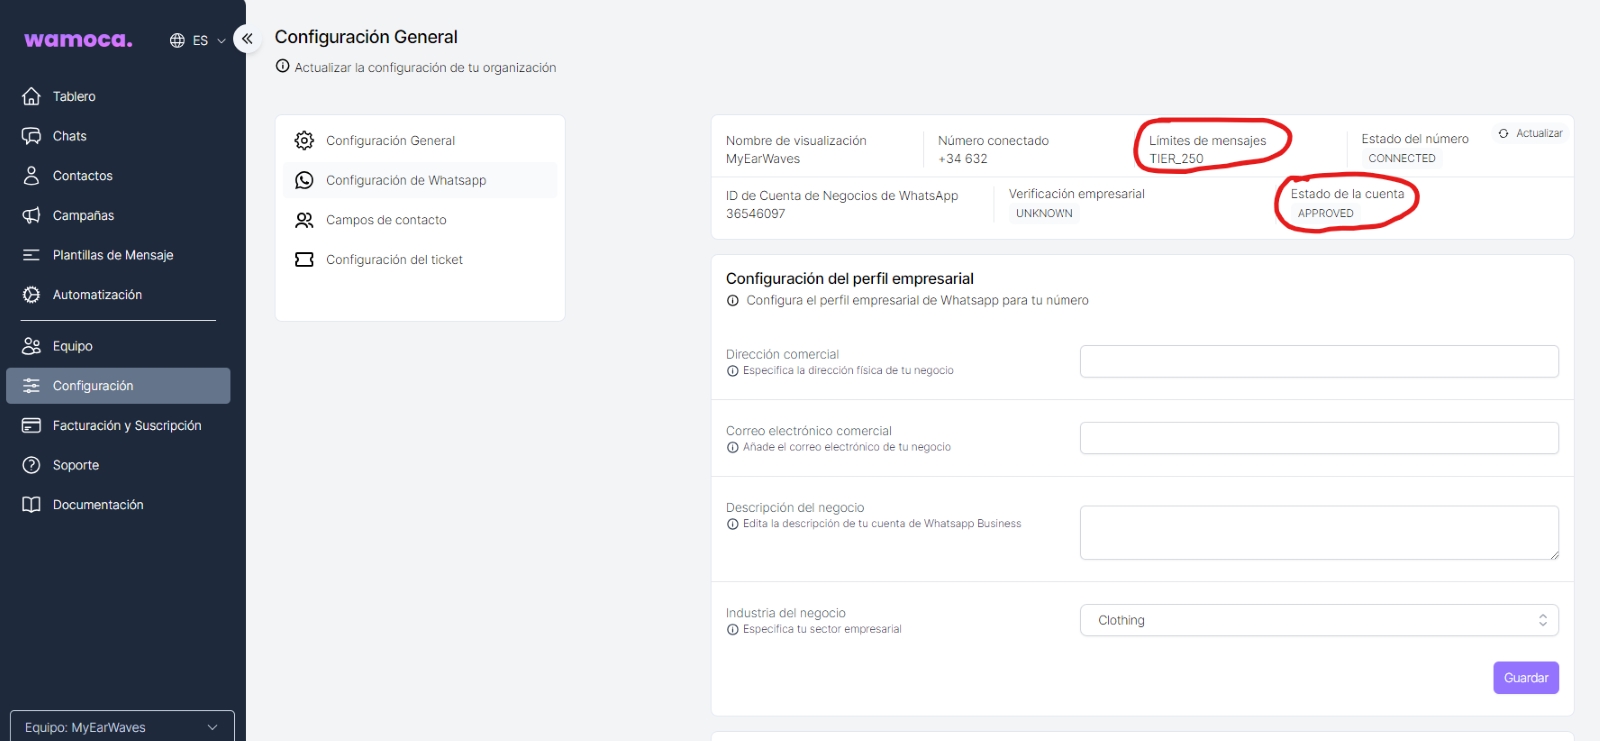This screenshot has width=1600, height=741.
Task: Click the Tablero home icon
Action: click(32, 96)
